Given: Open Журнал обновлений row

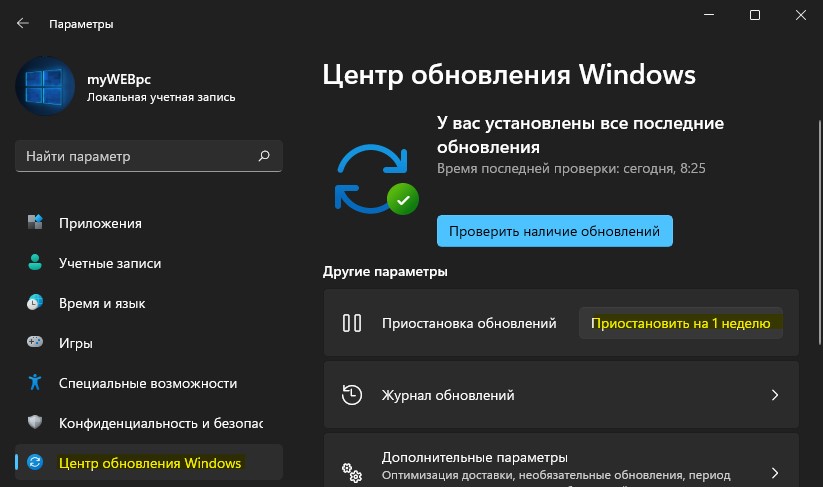Looking at the screenshot, I should (561, 395).
